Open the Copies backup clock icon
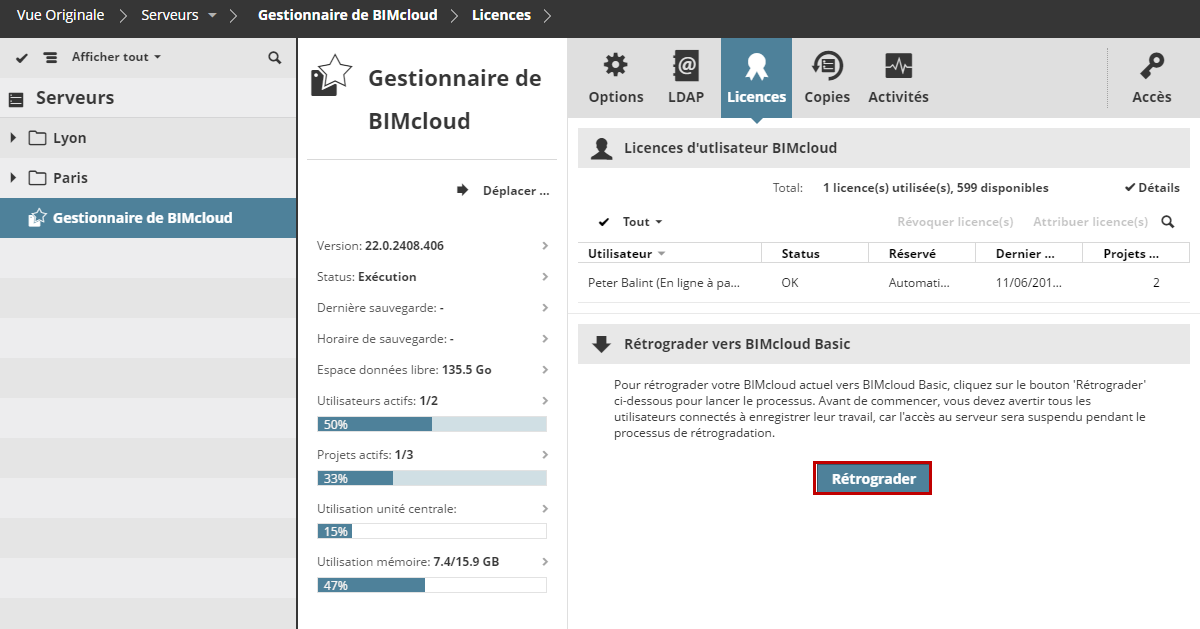The height and width of the screenshot is (629, 1200). click(x=827, y=66)
